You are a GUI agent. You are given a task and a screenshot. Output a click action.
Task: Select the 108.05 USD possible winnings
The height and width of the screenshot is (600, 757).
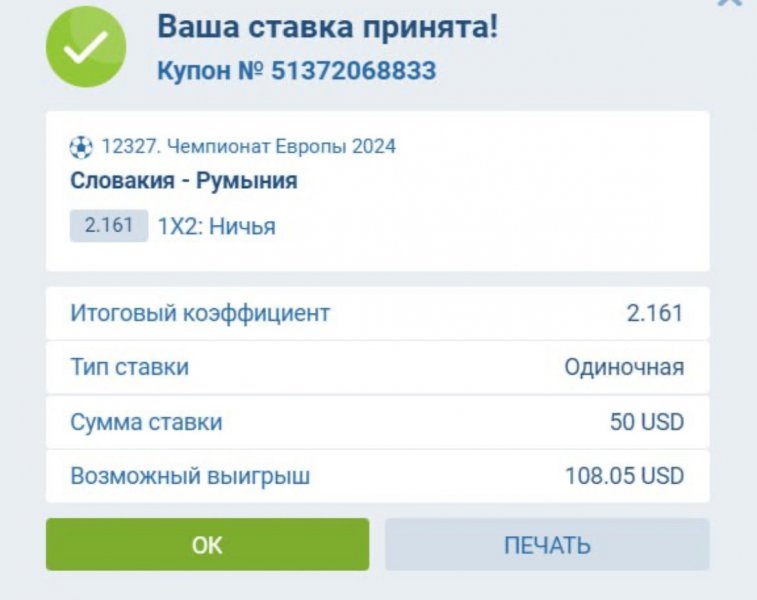click(625, 476)
